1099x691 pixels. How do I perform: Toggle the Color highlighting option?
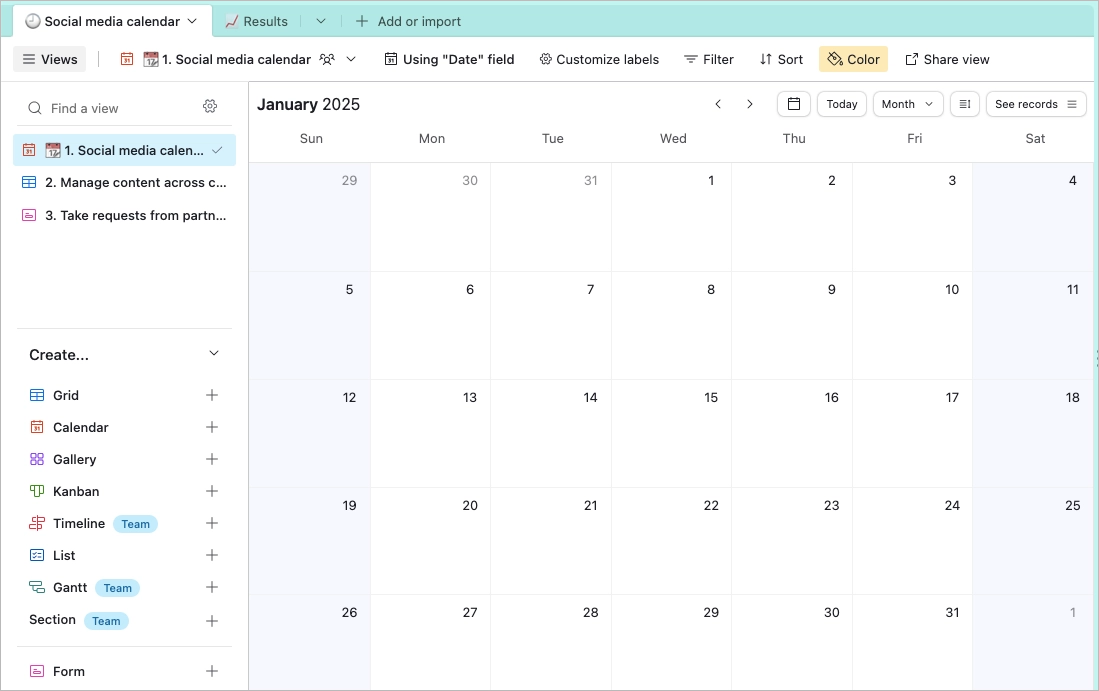853,59
